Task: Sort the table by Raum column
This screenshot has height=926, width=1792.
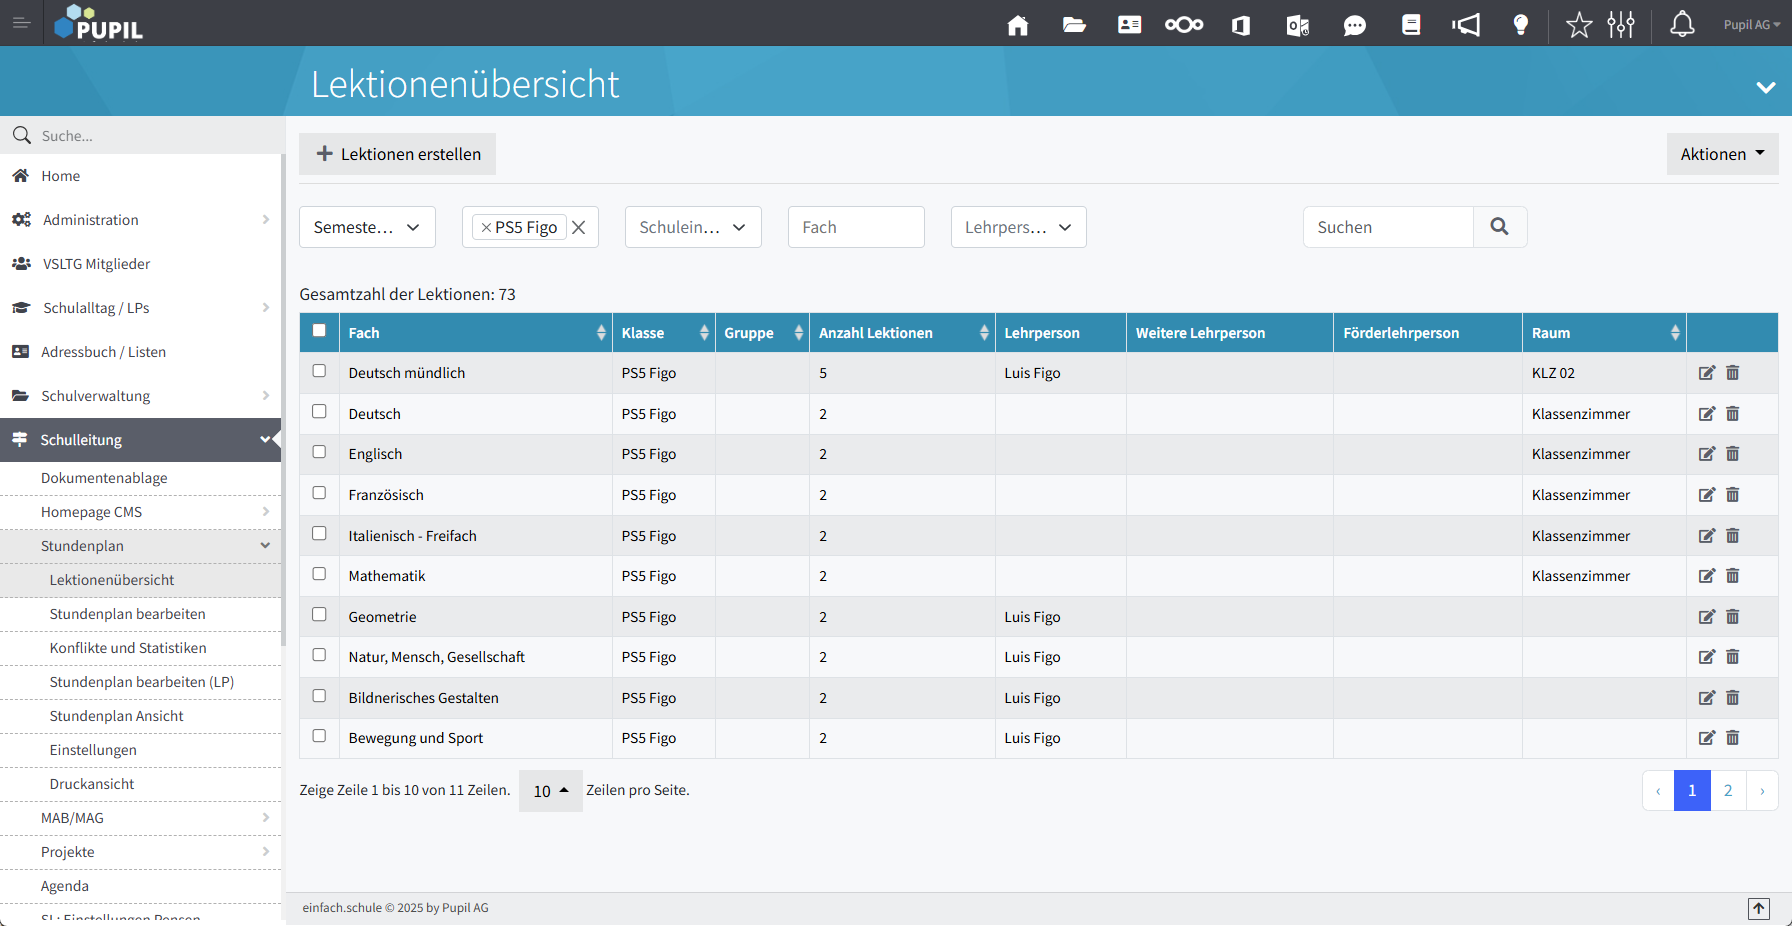Action: tap(1604, 333)
